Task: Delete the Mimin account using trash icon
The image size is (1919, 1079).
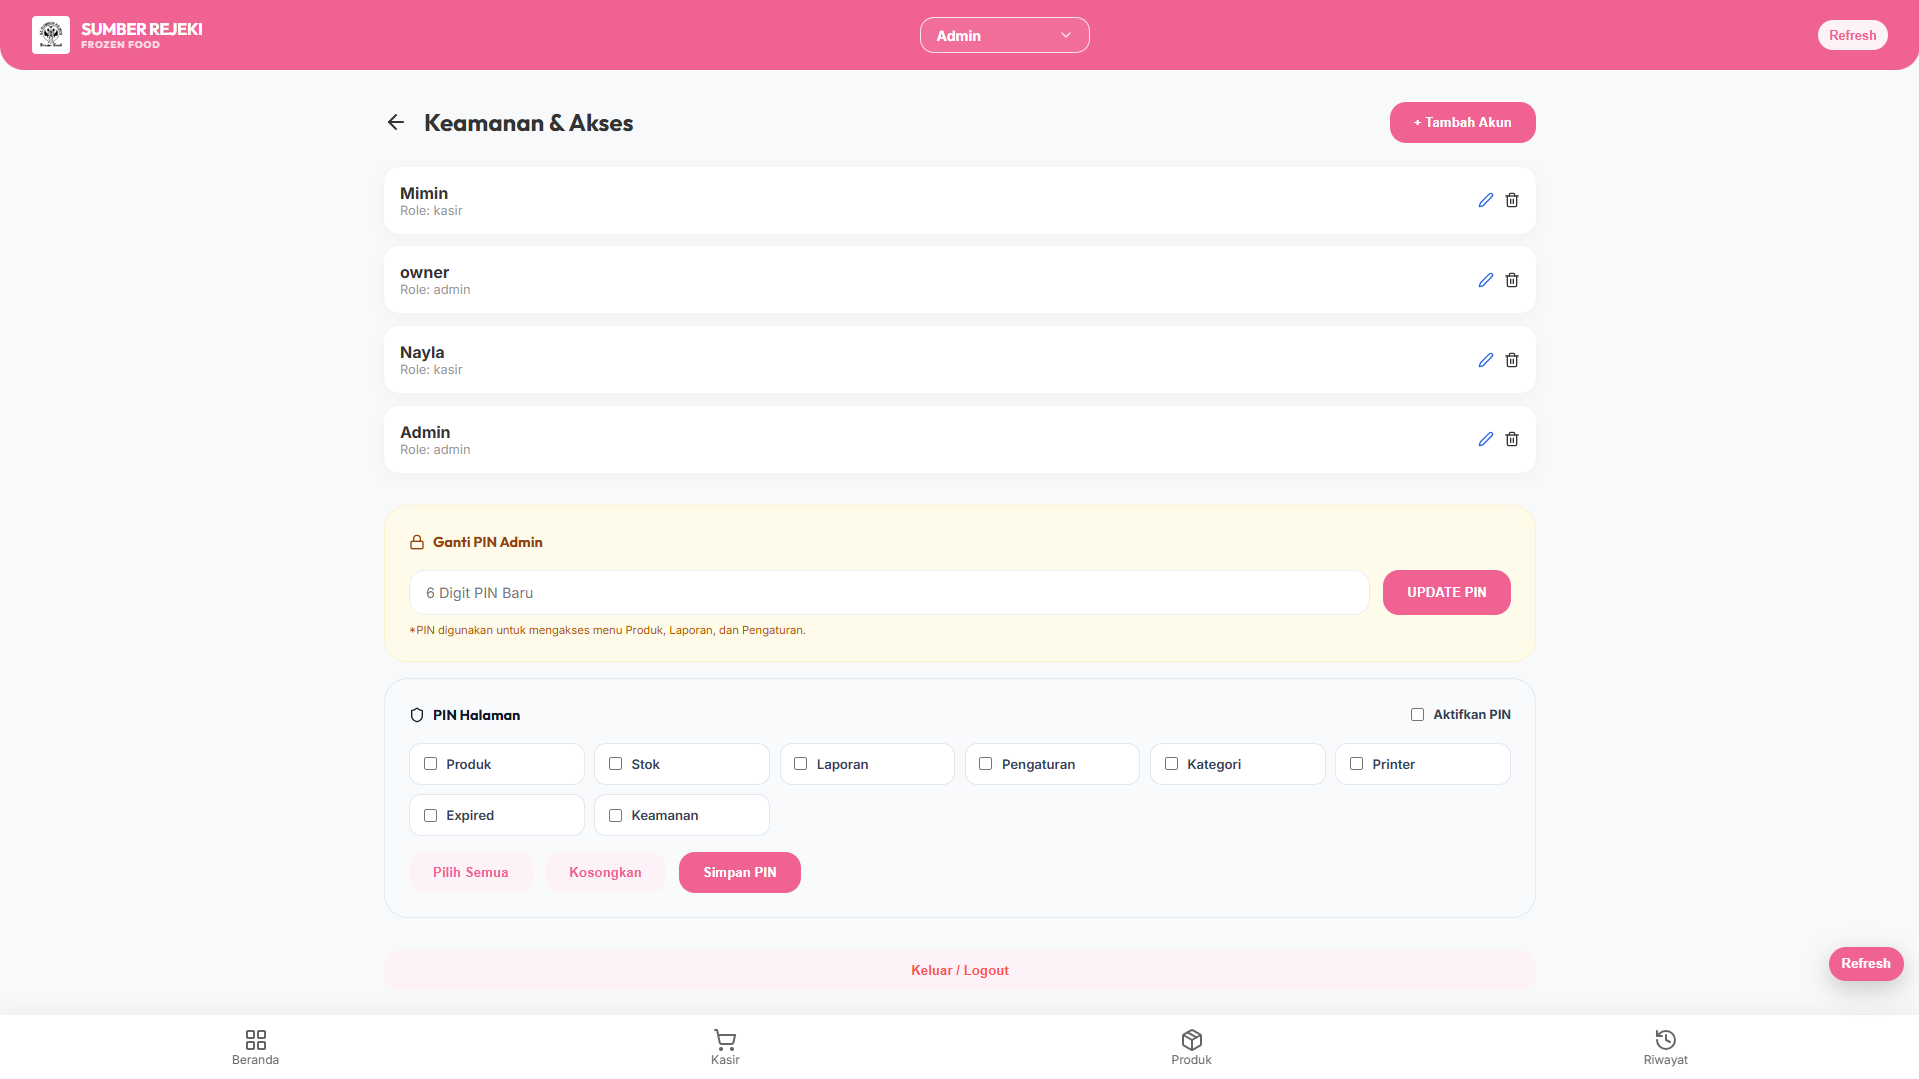Action: pos(1512,200)
